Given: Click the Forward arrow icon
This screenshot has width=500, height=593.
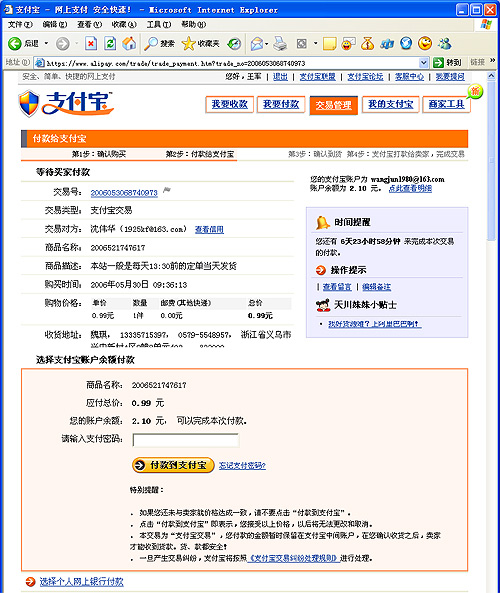Looking at the screenshot, I should tap(62, 44).
